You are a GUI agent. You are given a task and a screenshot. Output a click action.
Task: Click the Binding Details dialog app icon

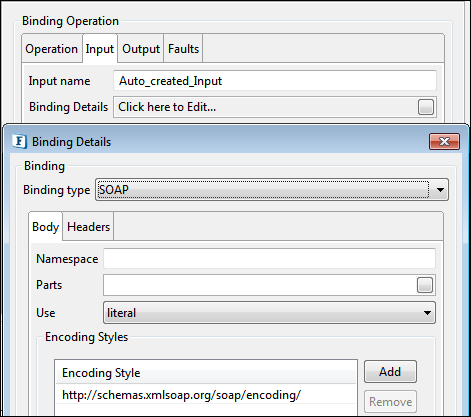(20, 141)
